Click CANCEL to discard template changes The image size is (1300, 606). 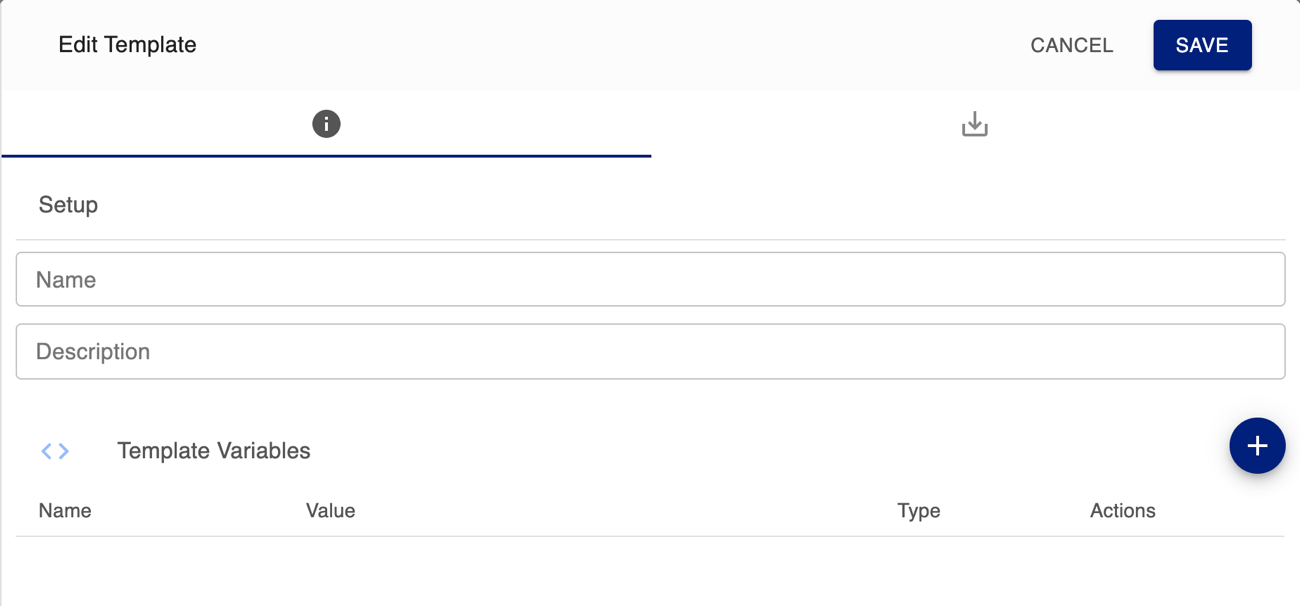tap(1071, 45)
